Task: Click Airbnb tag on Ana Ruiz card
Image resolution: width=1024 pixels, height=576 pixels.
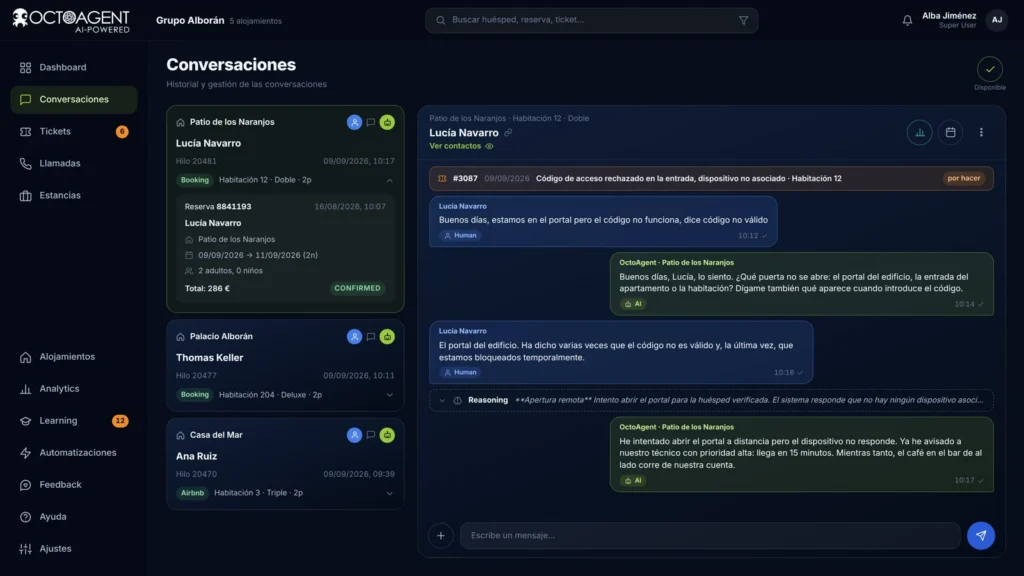Action: coord(192,493)
